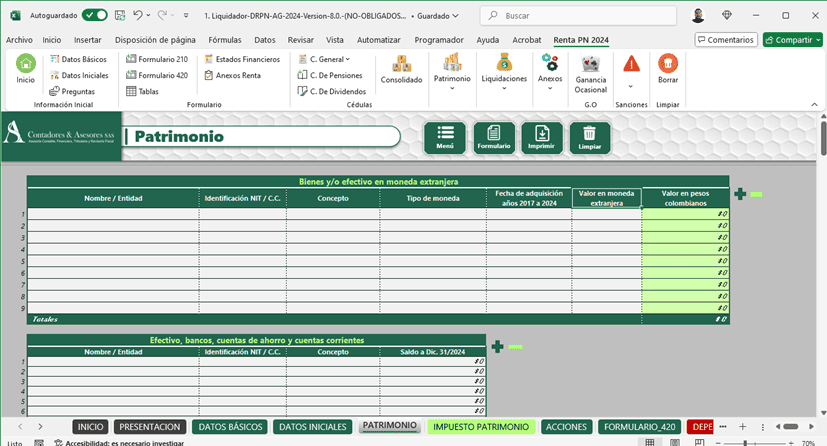
Task: Open the Preguntas ribbon item
Action: (x=72, y=91)
